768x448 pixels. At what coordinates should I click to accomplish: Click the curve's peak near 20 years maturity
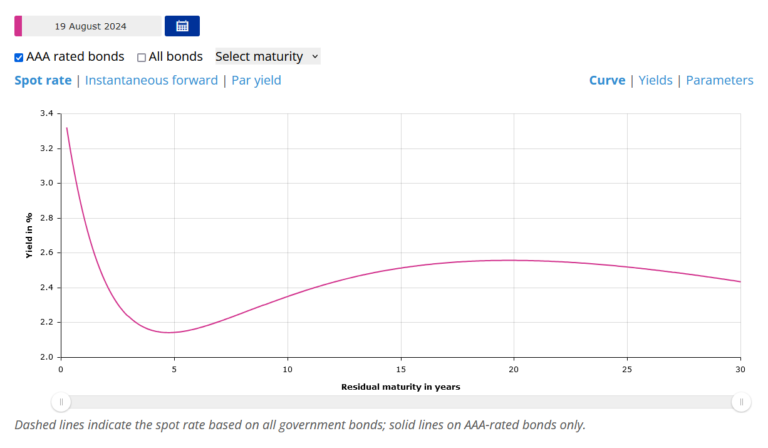(x=513, y=260)
